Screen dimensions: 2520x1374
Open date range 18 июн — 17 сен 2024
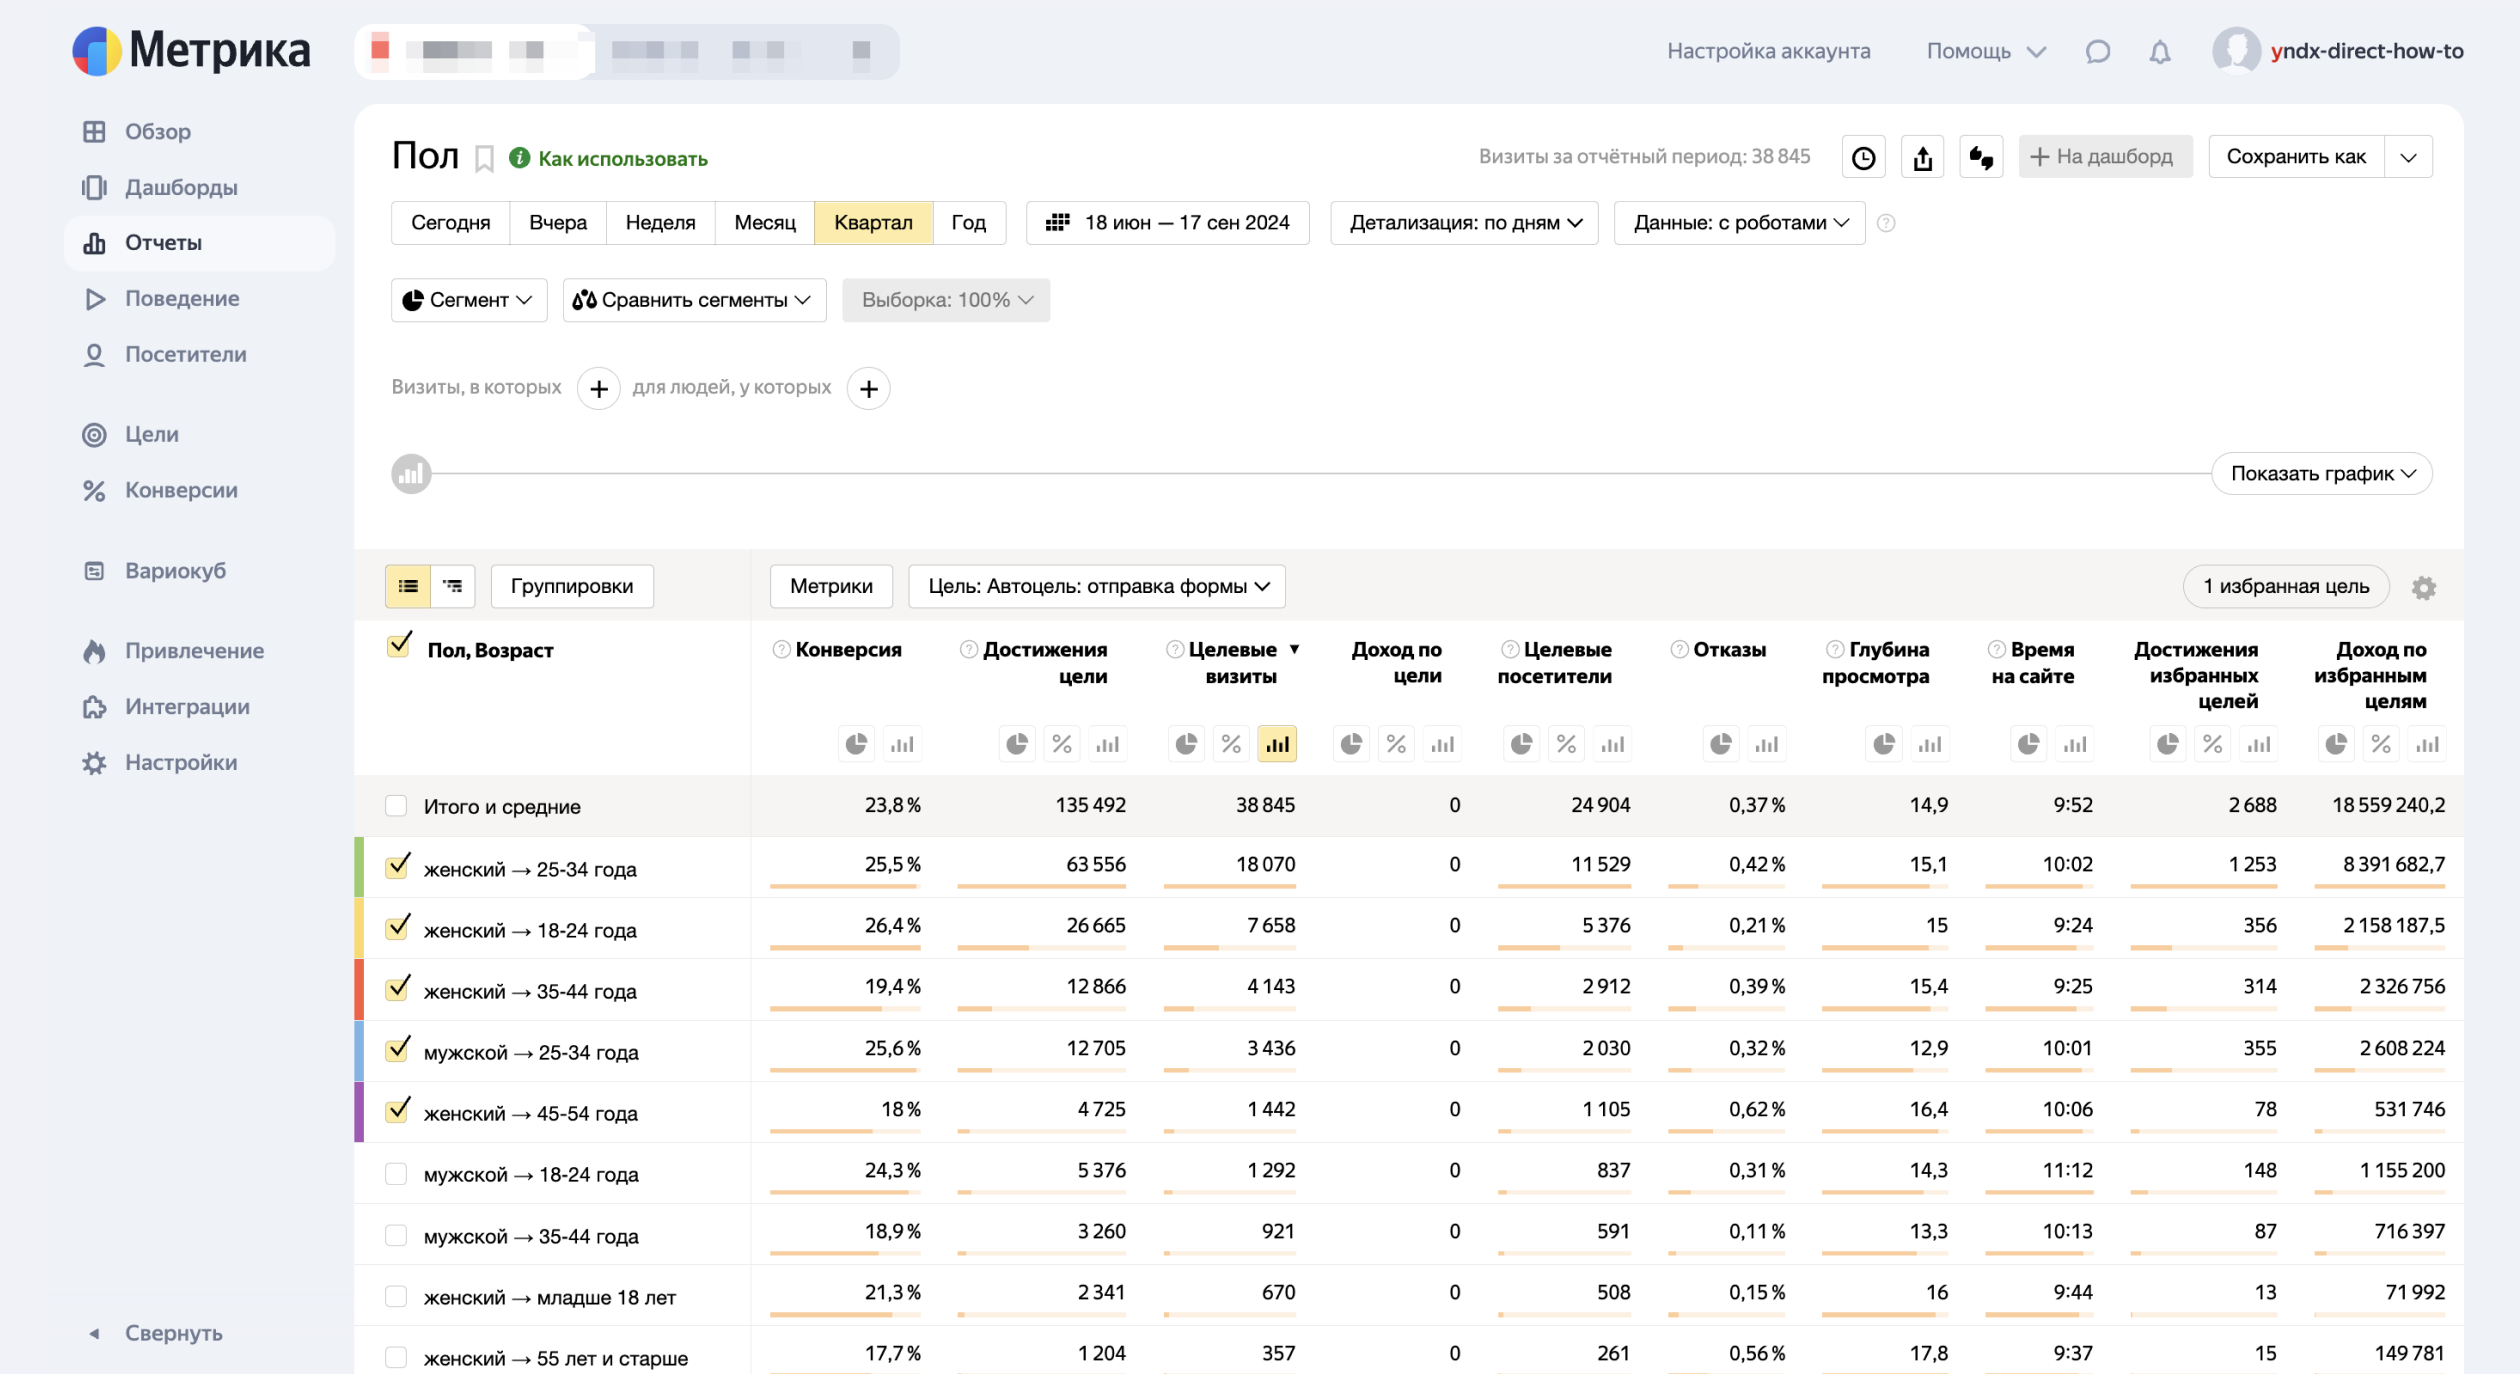click(1167, 223)
